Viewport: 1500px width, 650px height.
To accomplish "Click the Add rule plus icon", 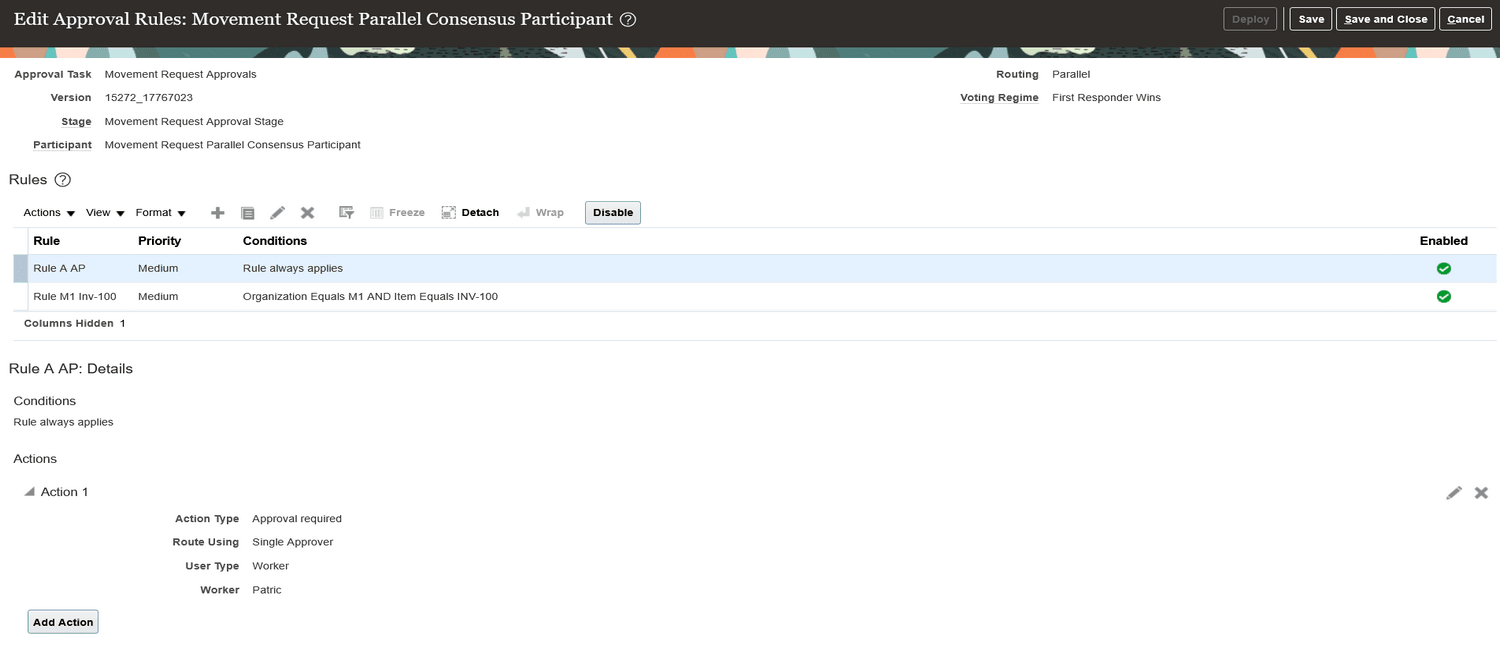I will point(218,213).
